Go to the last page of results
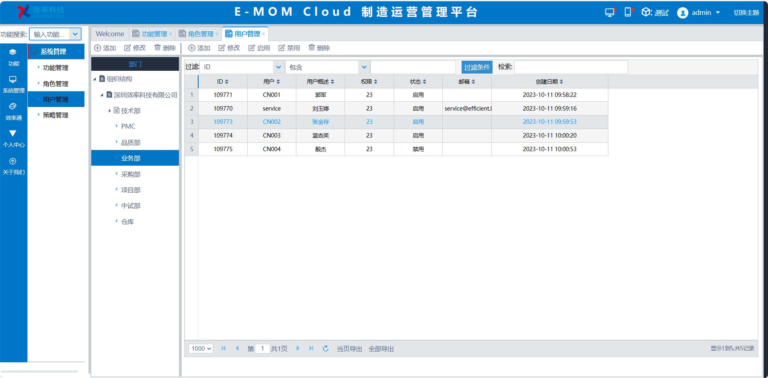 tap(311, 349)
